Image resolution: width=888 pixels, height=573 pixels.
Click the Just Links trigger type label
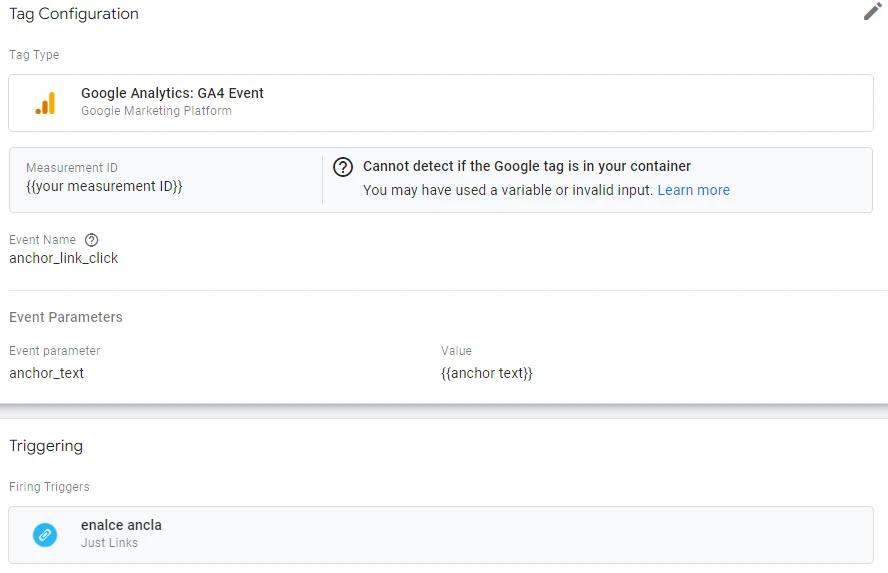point(109,543)
